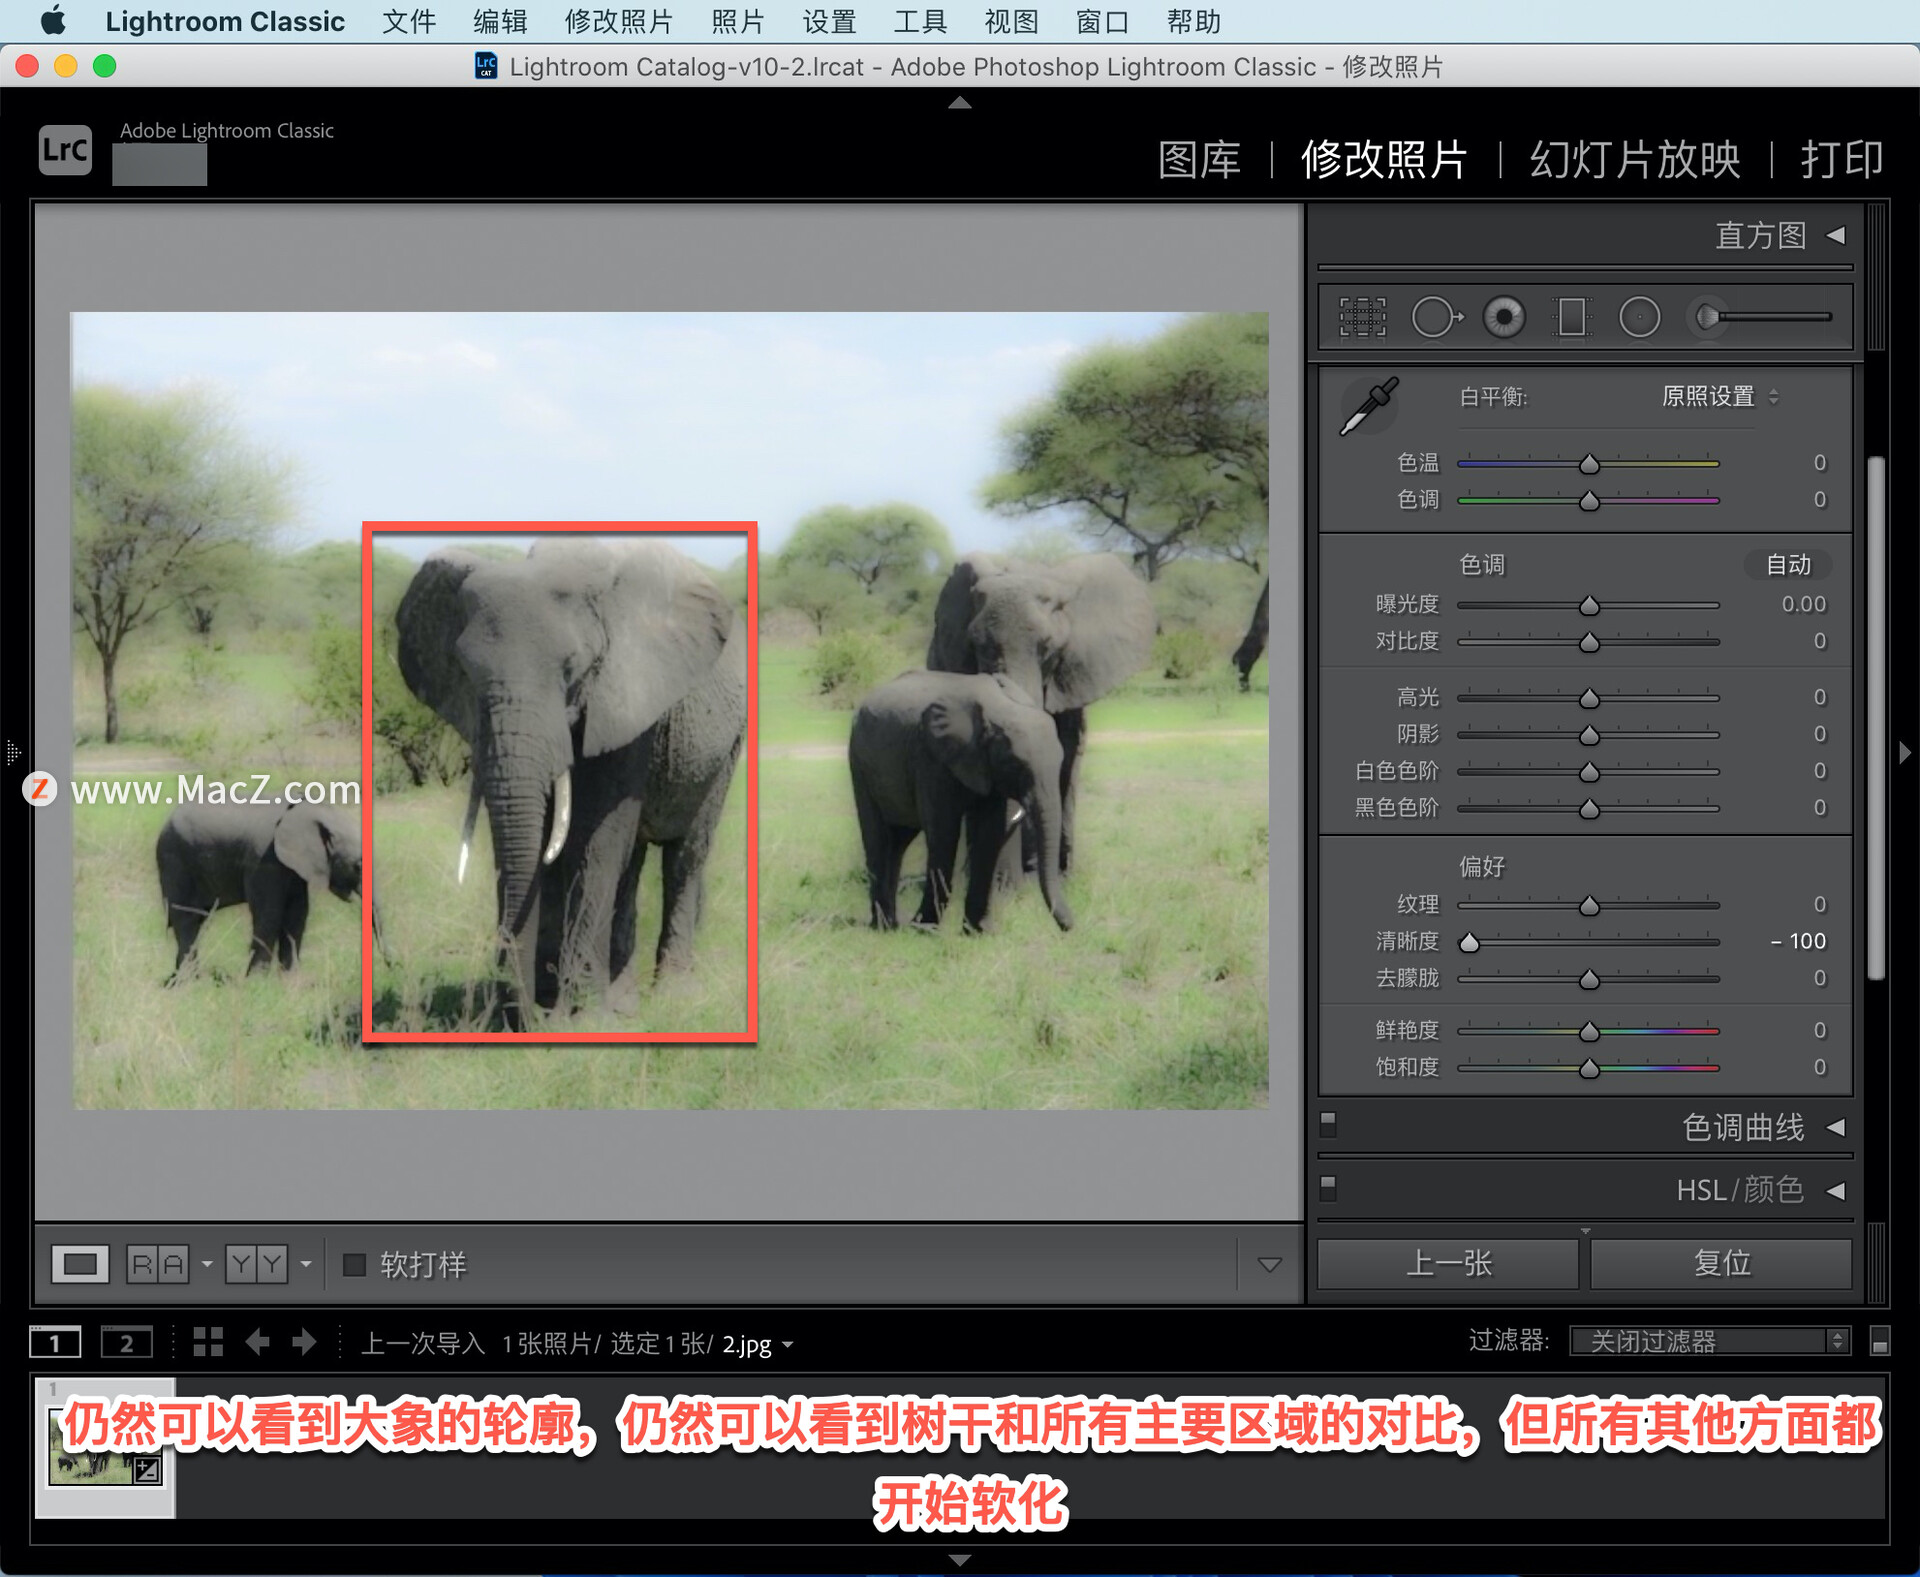Viewport: 1920px width, 1577px height.
Task: Enable the 软打样 soft proofing checkbox
Action: 354,1265
